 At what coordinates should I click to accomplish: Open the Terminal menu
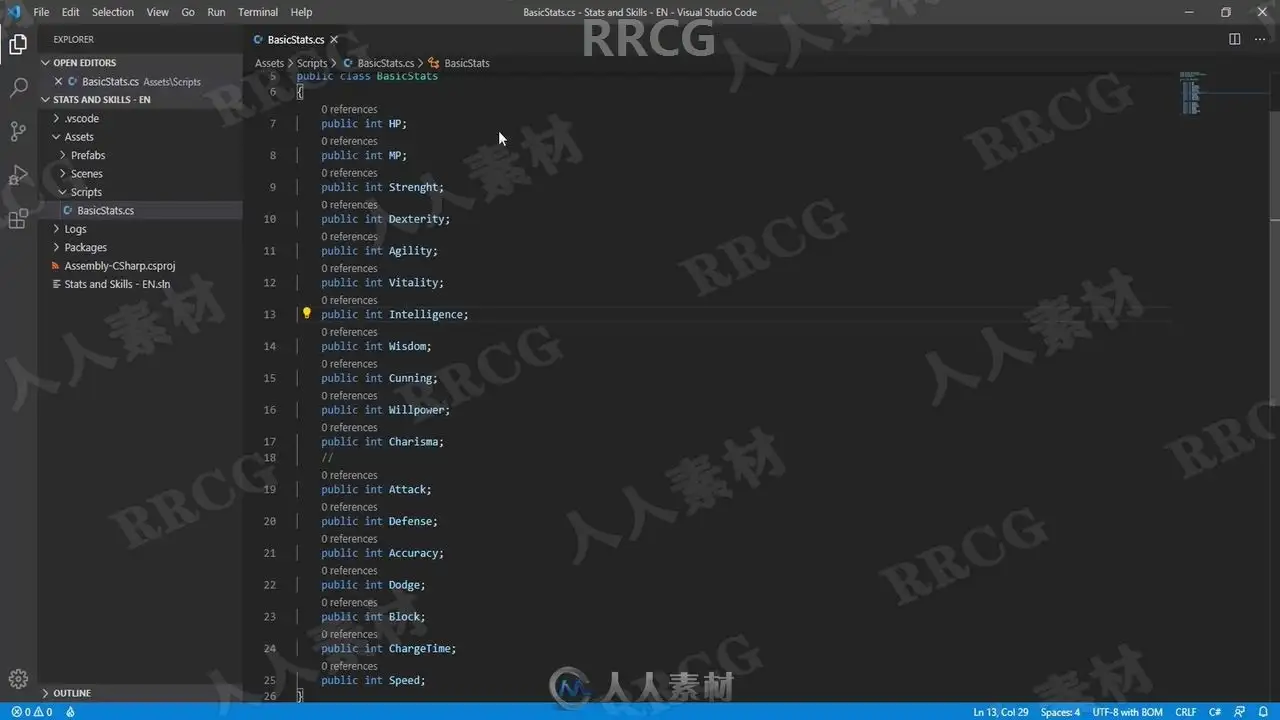click(x=258, y=12)
